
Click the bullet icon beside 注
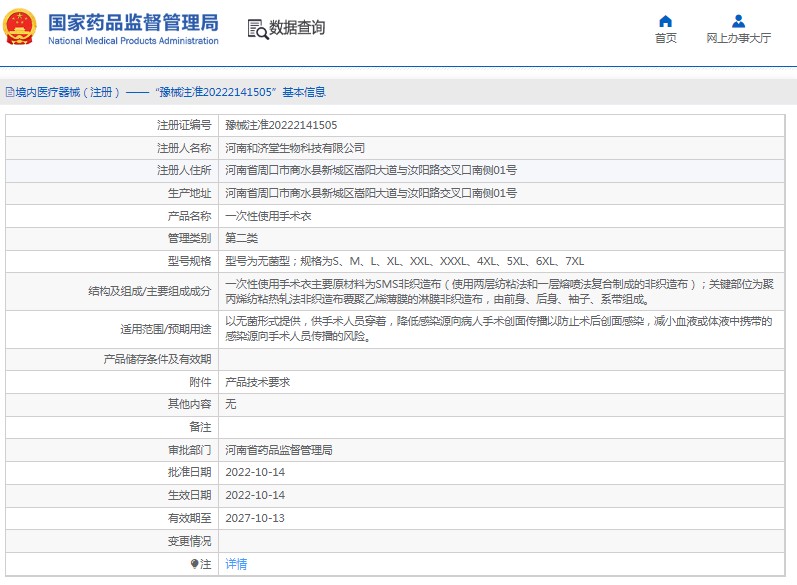[194, 564]
